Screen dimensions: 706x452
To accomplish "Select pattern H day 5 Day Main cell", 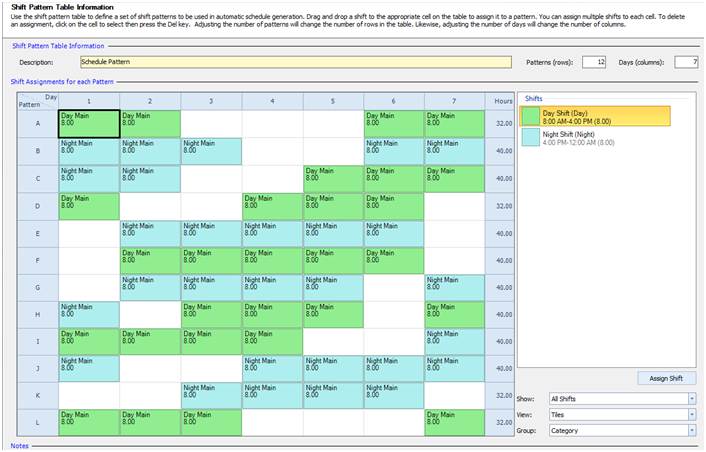I will [333, 315].
